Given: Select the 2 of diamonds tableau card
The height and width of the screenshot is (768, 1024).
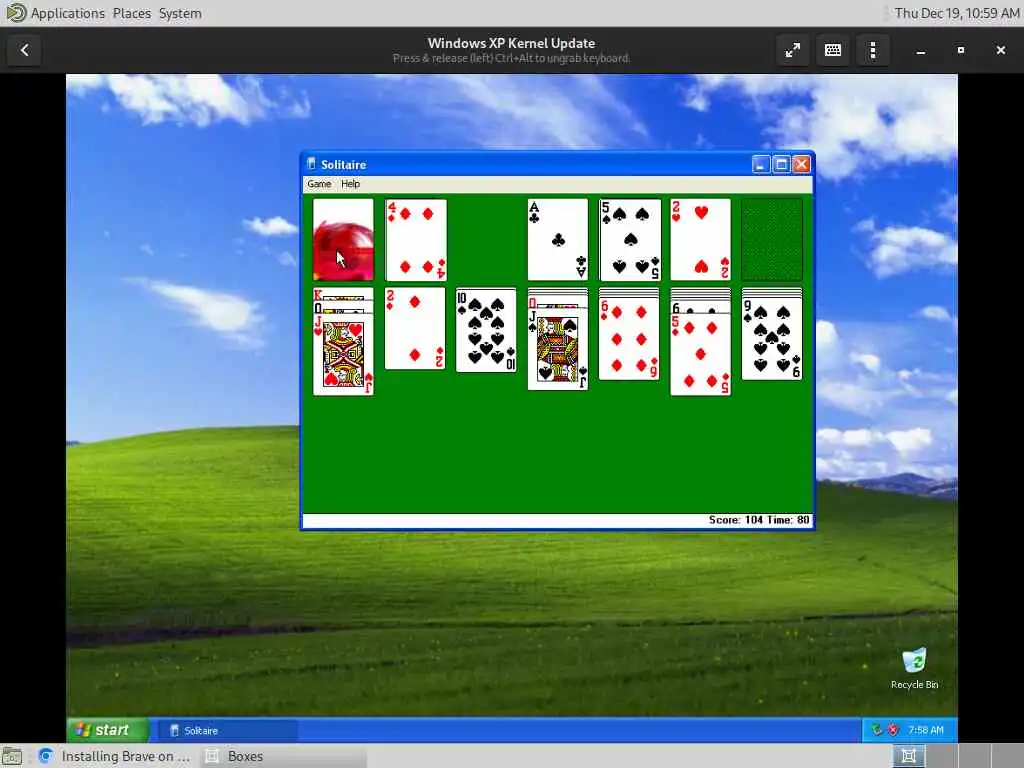Looking at the screenshot, I should [415, 328].
